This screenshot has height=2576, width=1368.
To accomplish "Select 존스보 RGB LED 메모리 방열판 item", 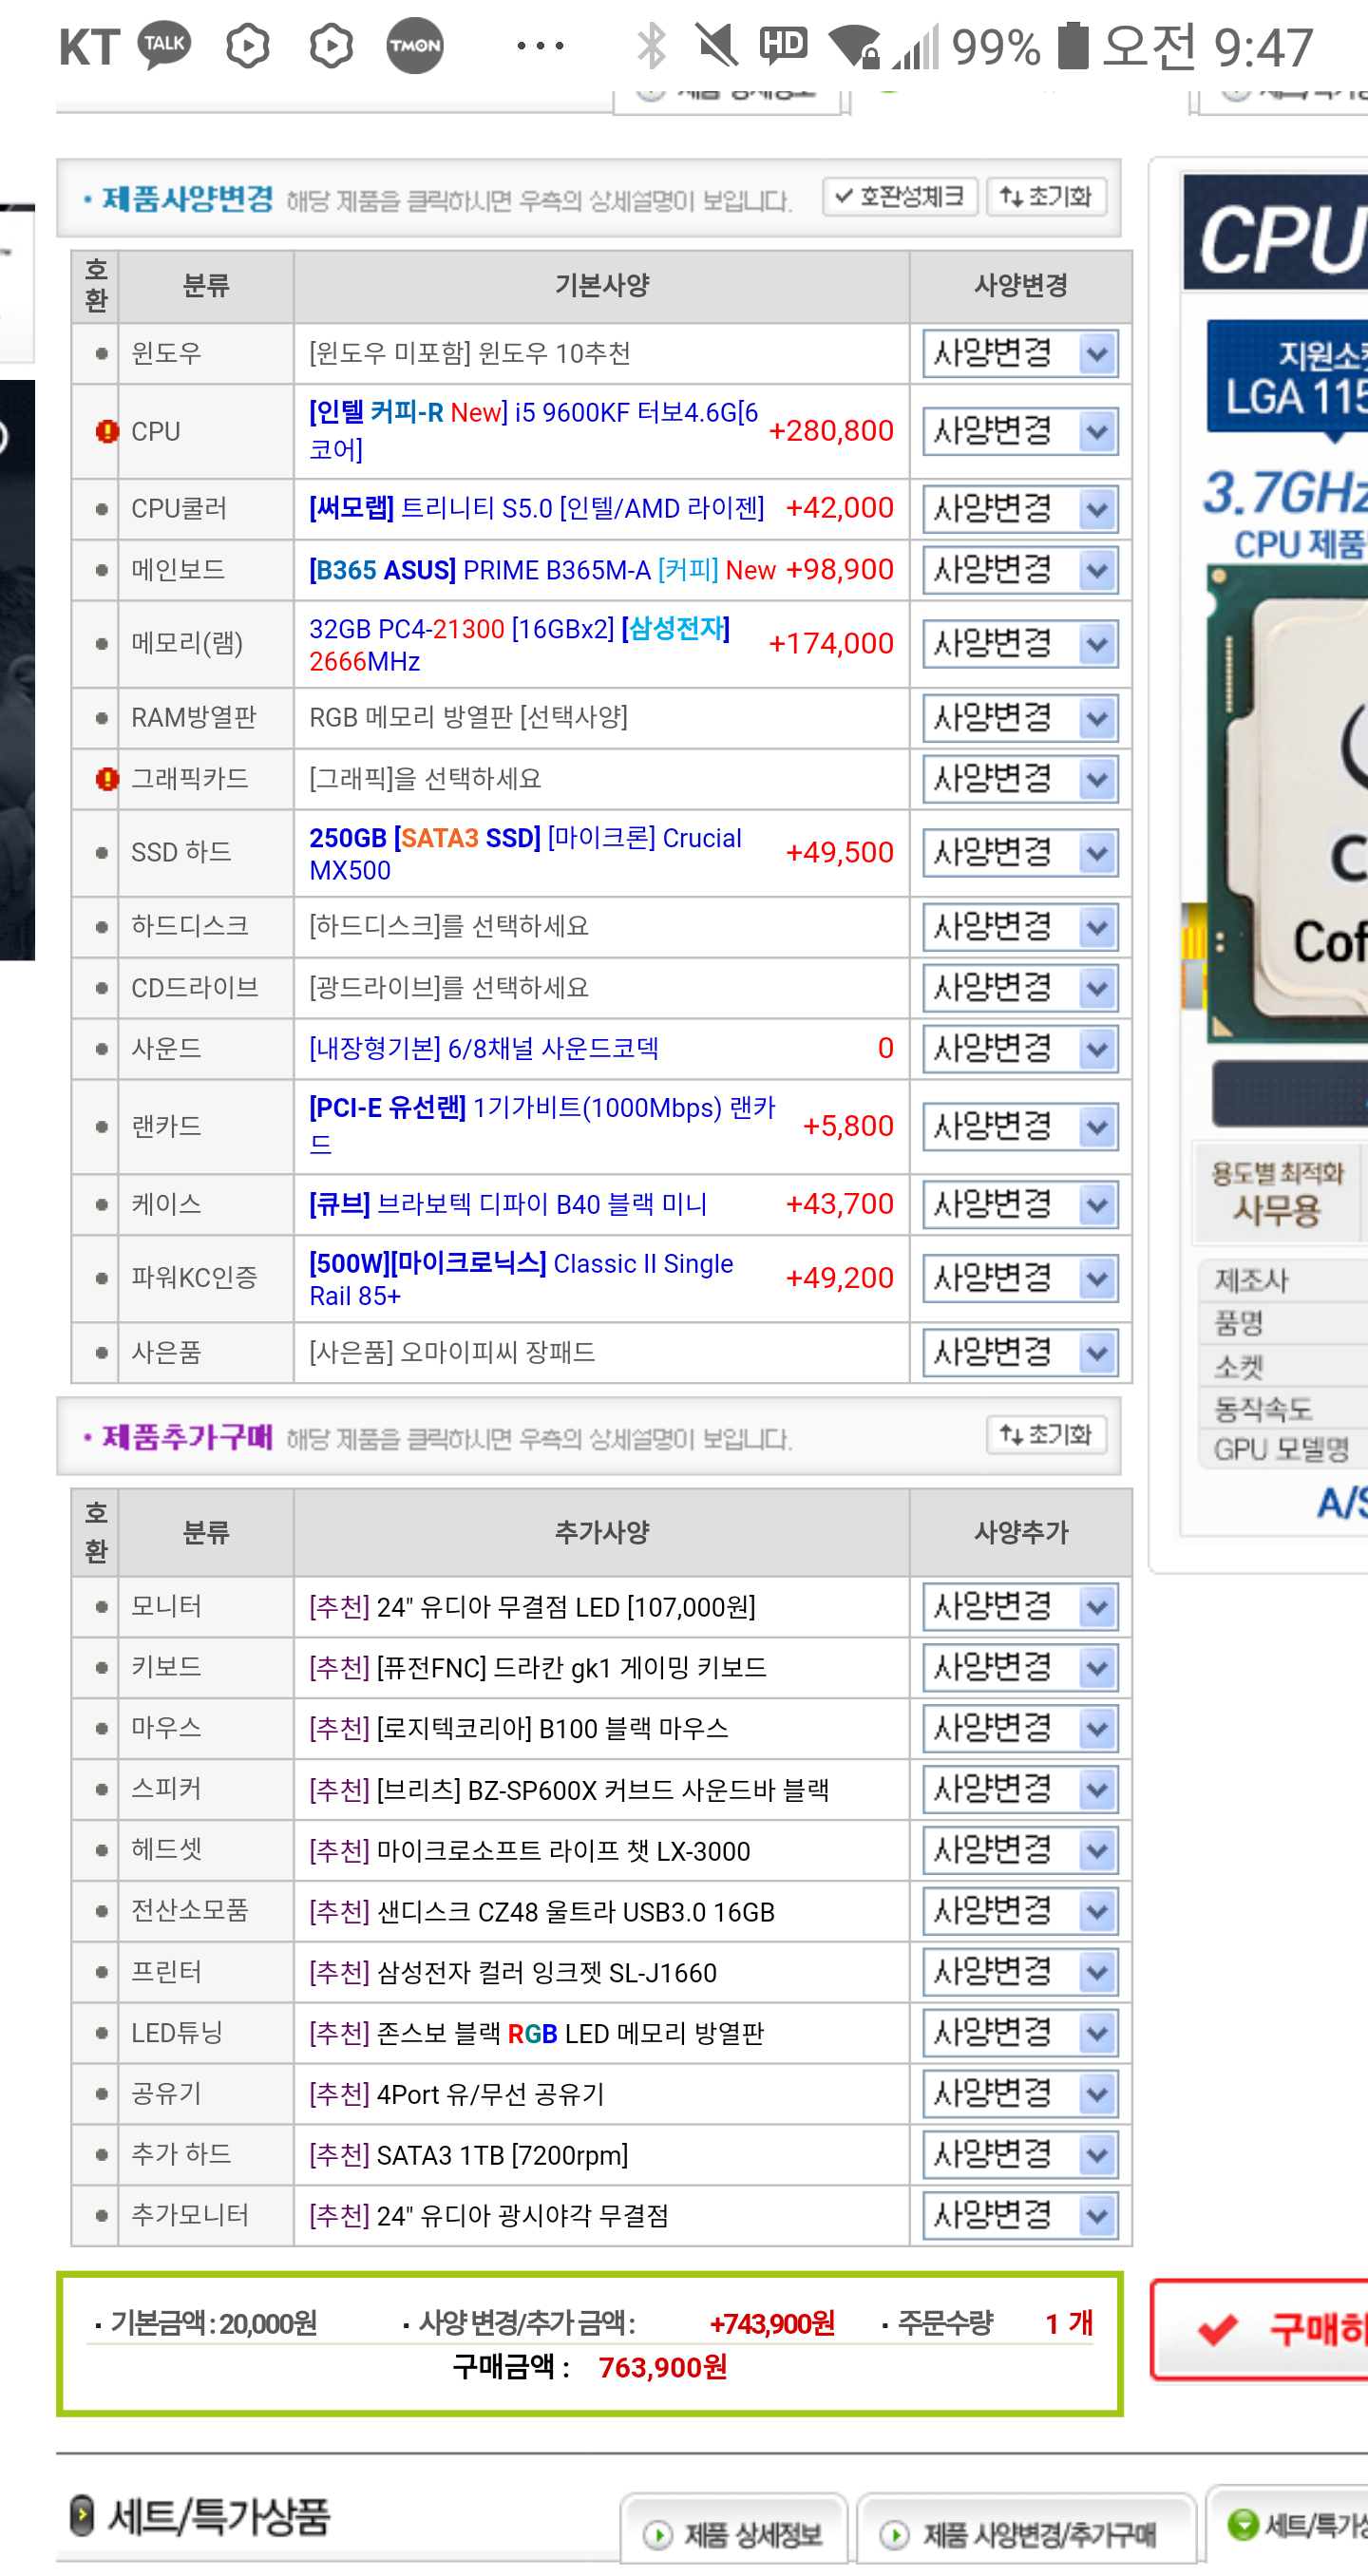I will point(536,2033).
